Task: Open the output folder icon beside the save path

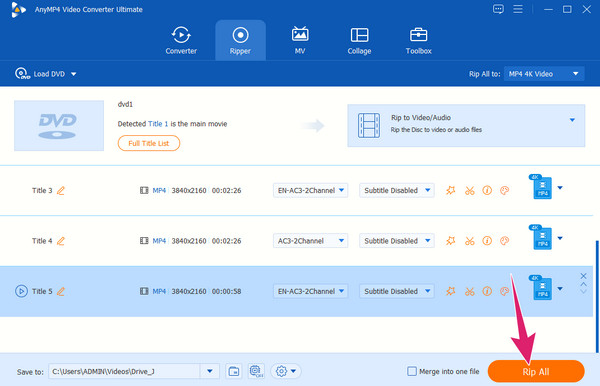Action: (233, 371)
